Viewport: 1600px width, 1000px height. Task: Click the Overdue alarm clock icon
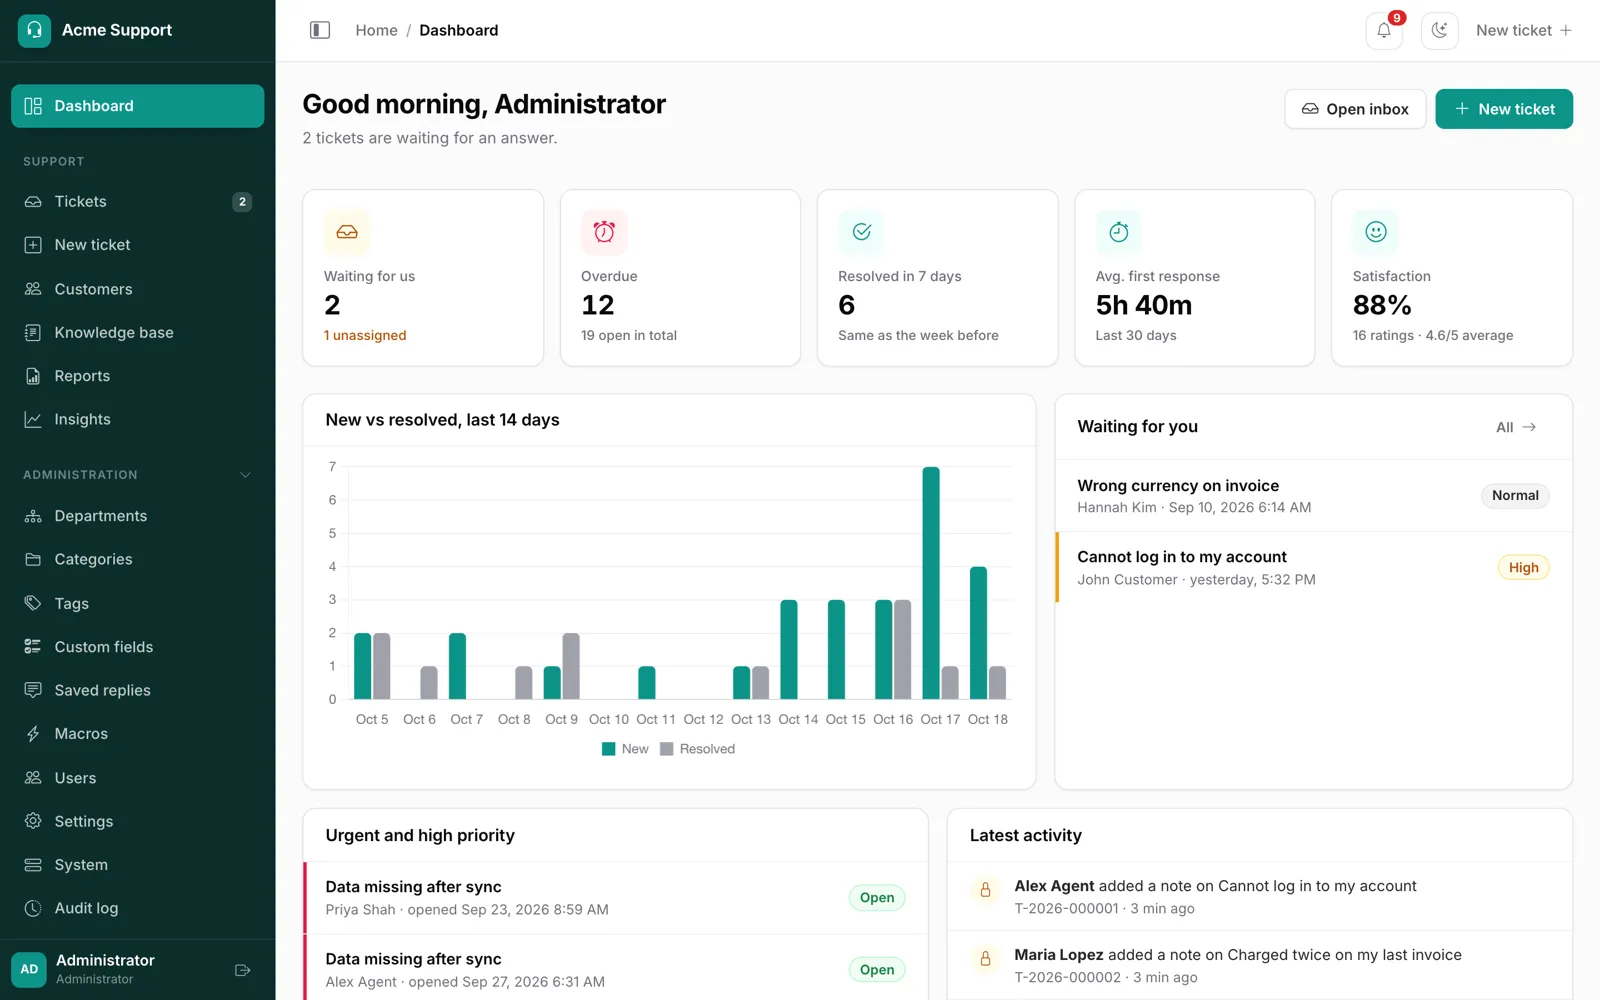[604, 232]
